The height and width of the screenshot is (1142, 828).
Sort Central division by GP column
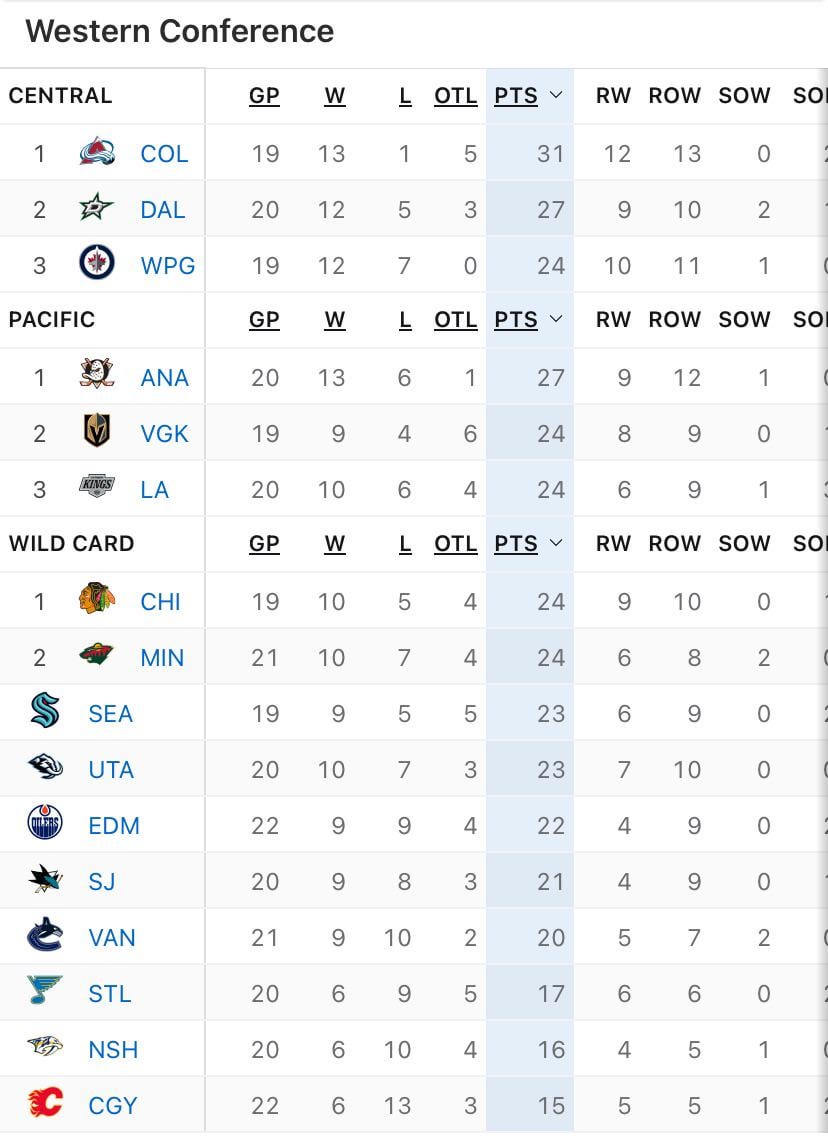coord(264,96)
